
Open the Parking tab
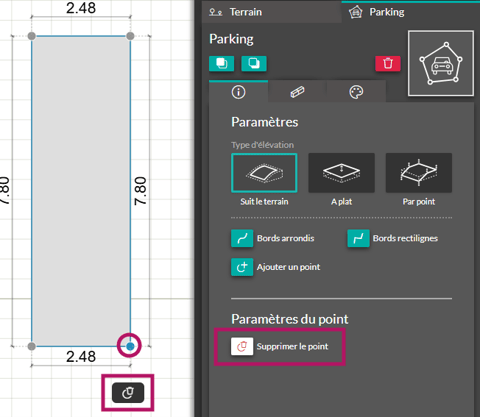pos(411,12)
